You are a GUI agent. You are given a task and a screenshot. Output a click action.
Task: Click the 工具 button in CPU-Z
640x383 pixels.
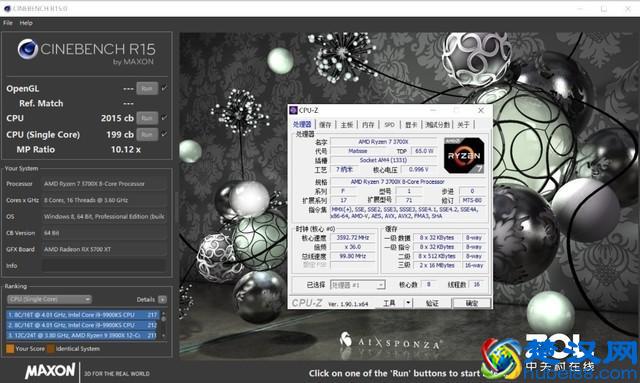click(389, 303)
